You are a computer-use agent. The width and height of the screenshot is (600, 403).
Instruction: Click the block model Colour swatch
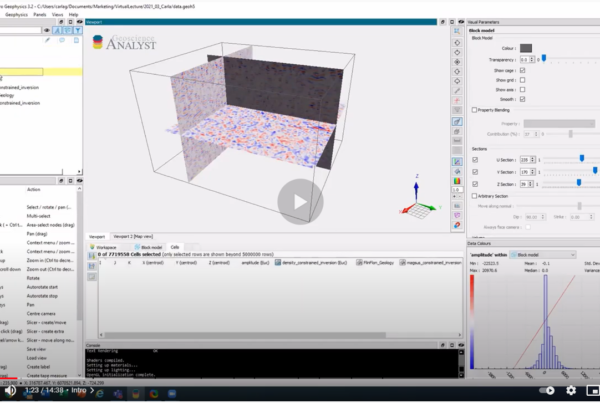coord(526,48)
